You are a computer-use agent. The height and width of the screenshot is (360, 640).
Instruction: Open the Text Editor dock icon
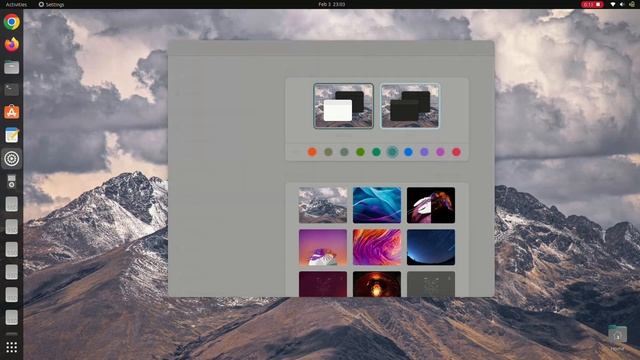(x=11, y=136)
